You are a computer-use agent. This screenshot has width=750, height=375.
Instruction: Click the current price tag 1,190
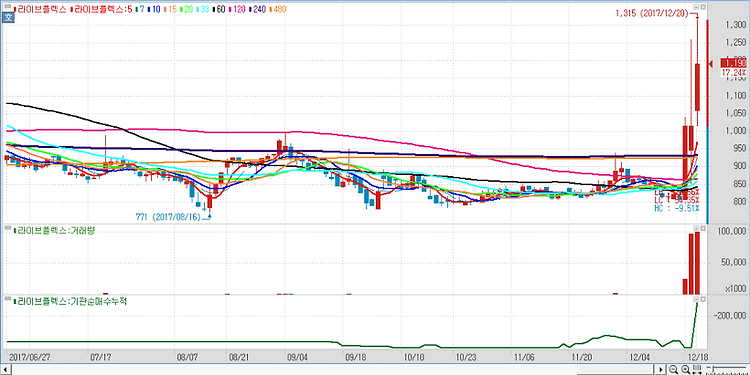[x=734, y=63]
